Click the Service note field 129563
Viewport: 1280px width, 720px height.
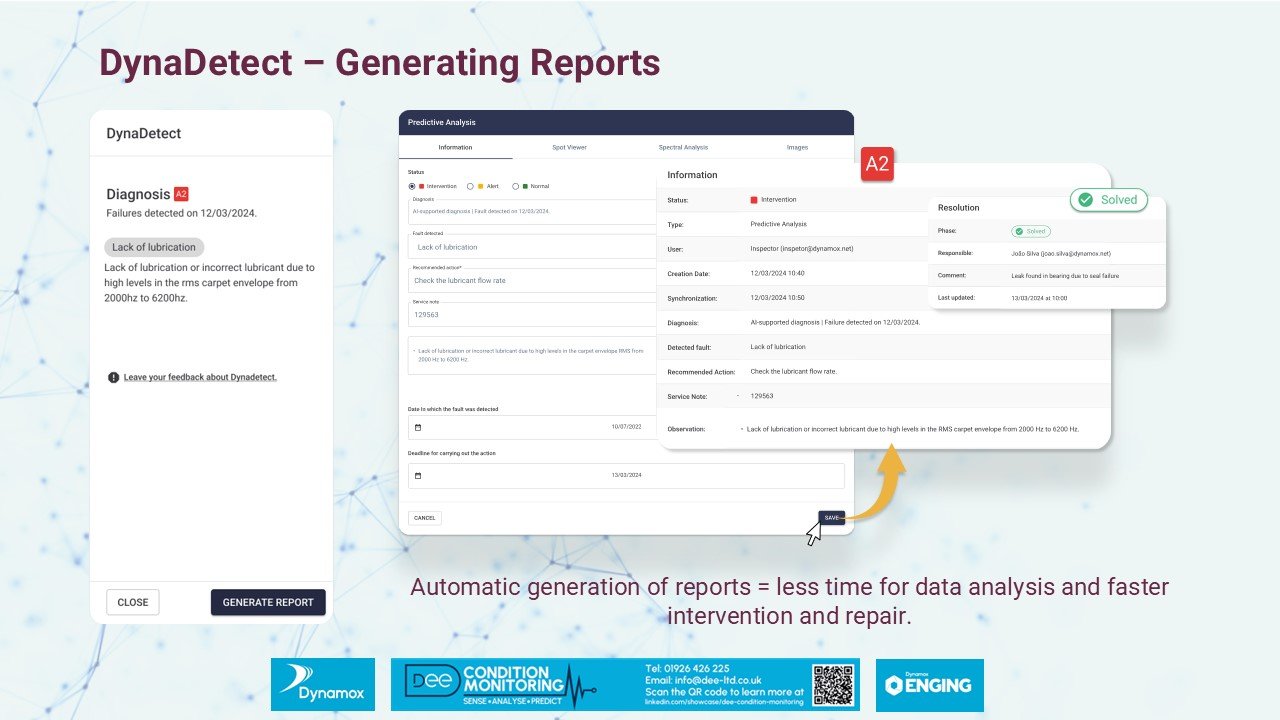(532, 314)
